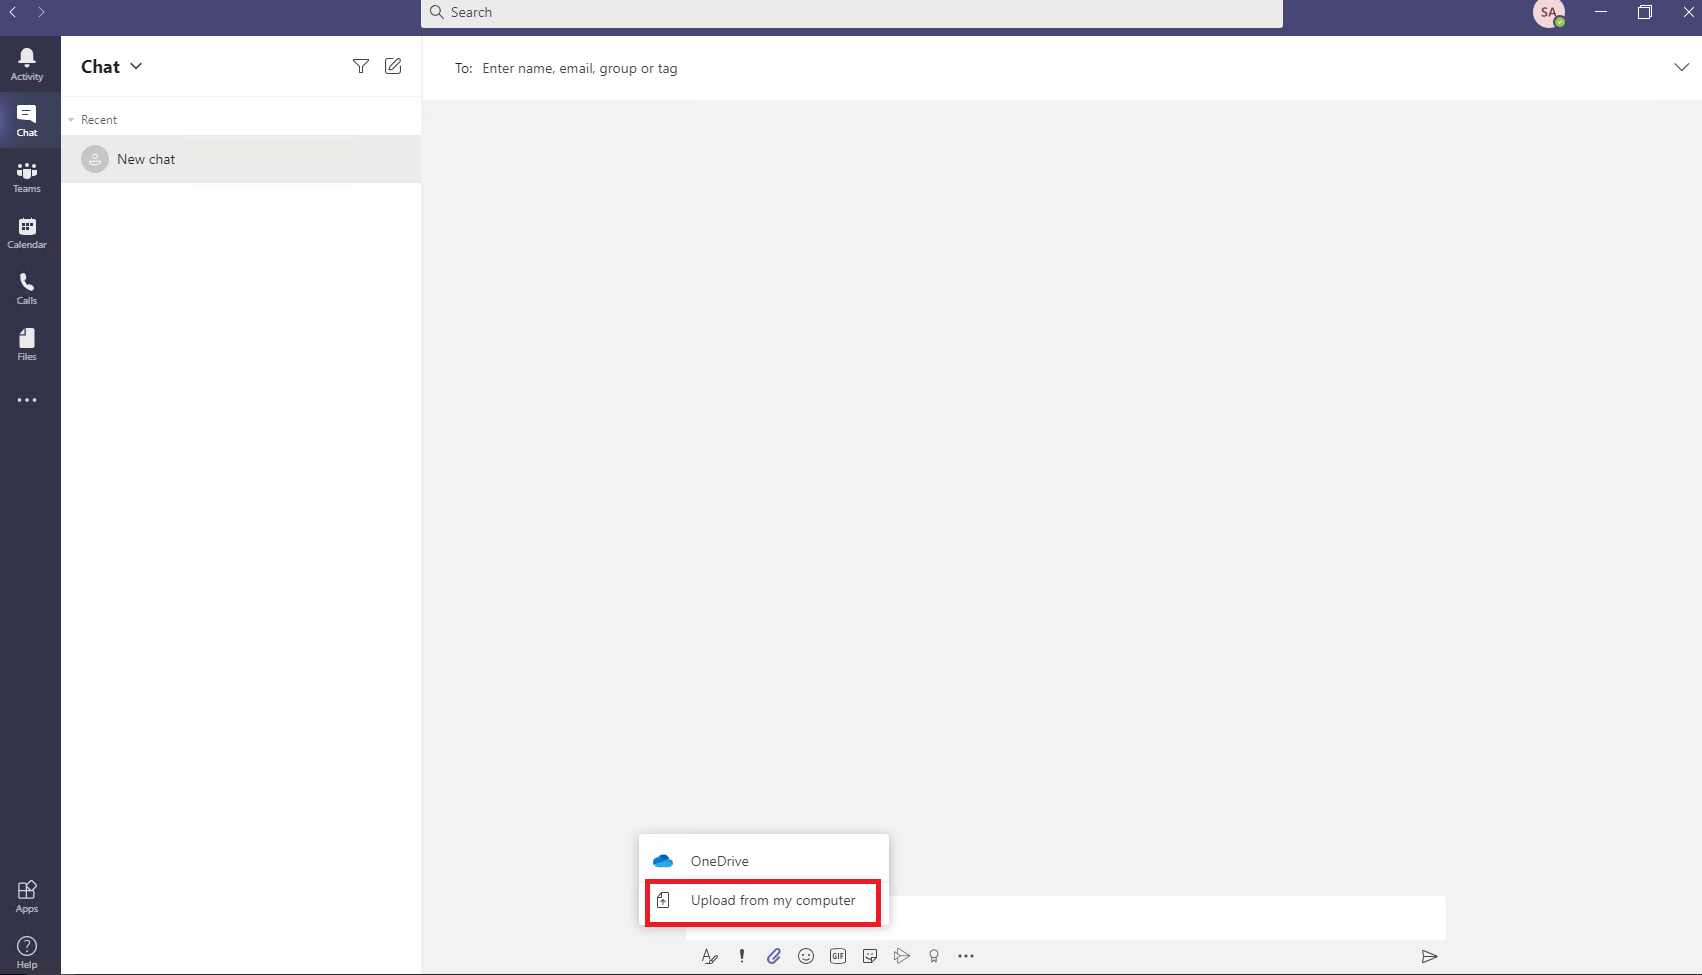Choose Upload from my computer
This screenshot has height=975, width=1702.
tap(763, 900)
